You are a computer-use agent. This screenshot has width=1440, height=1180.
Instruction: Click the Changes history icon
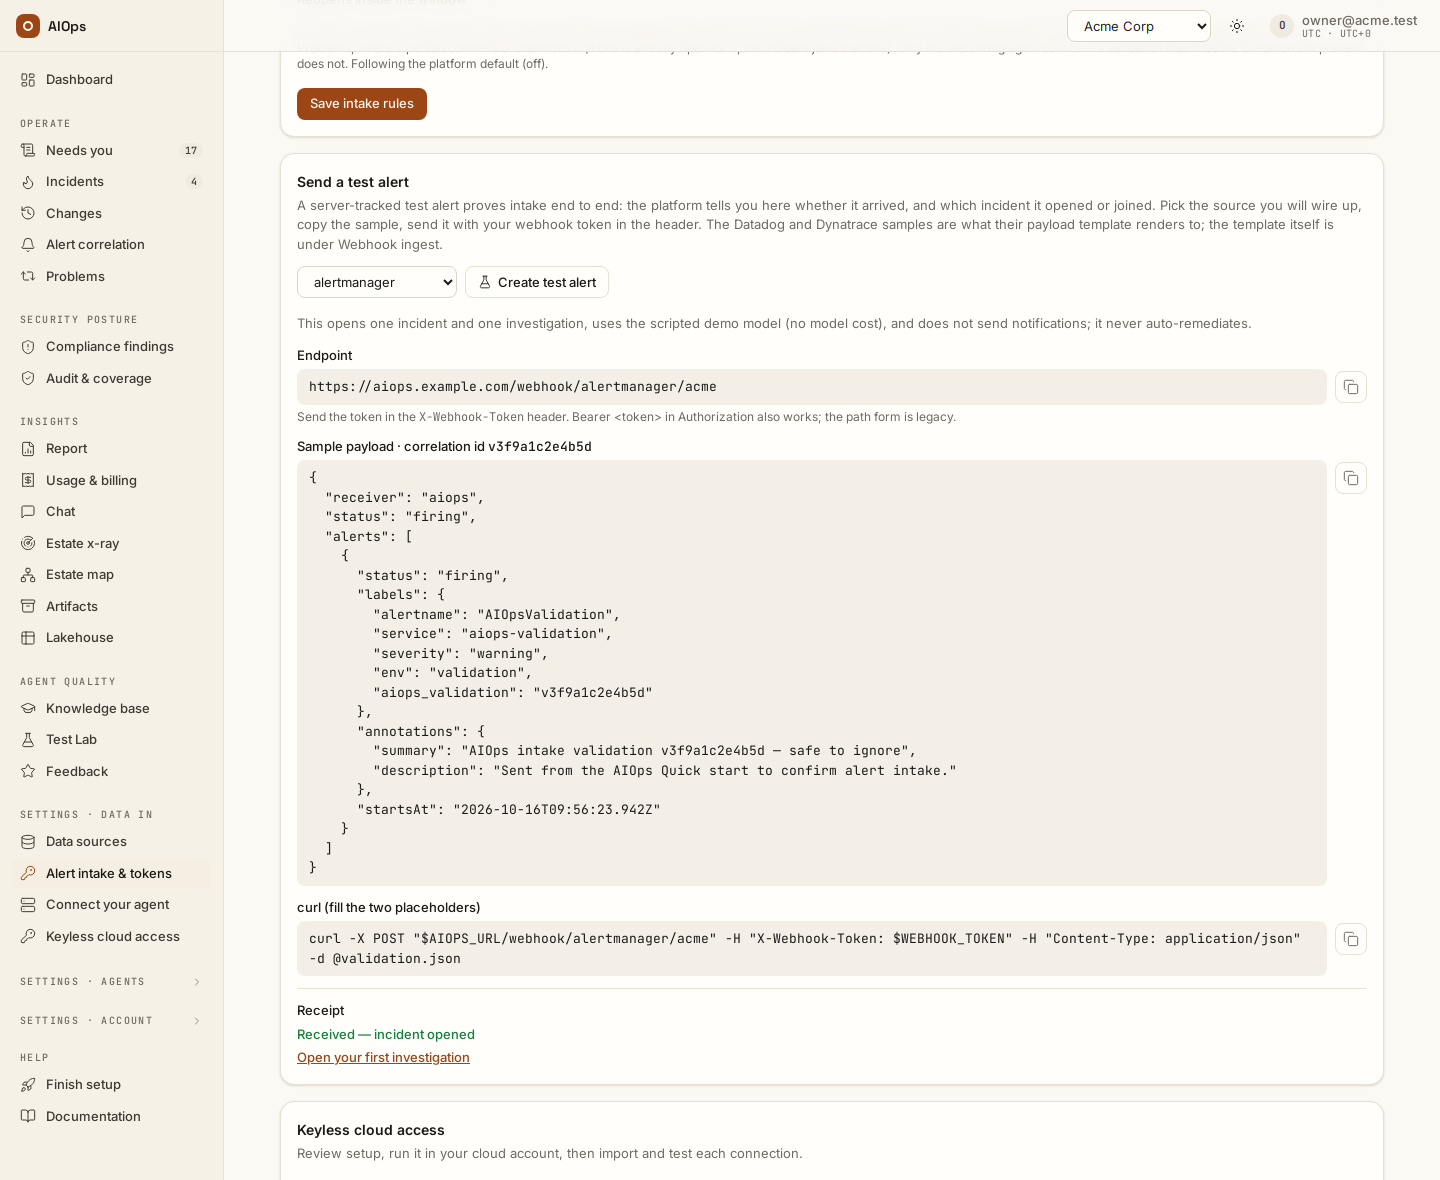point(28,214)
